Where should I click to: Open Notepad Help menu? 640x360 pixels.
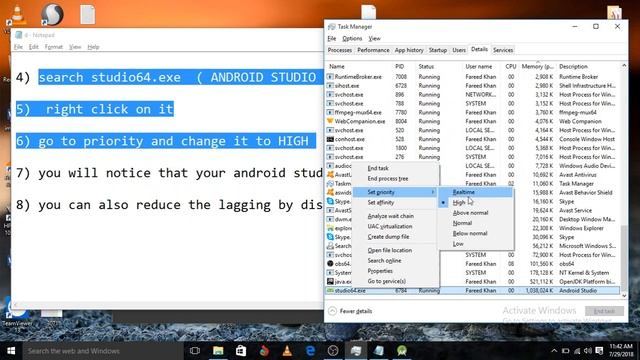click(x=93, y=47)
